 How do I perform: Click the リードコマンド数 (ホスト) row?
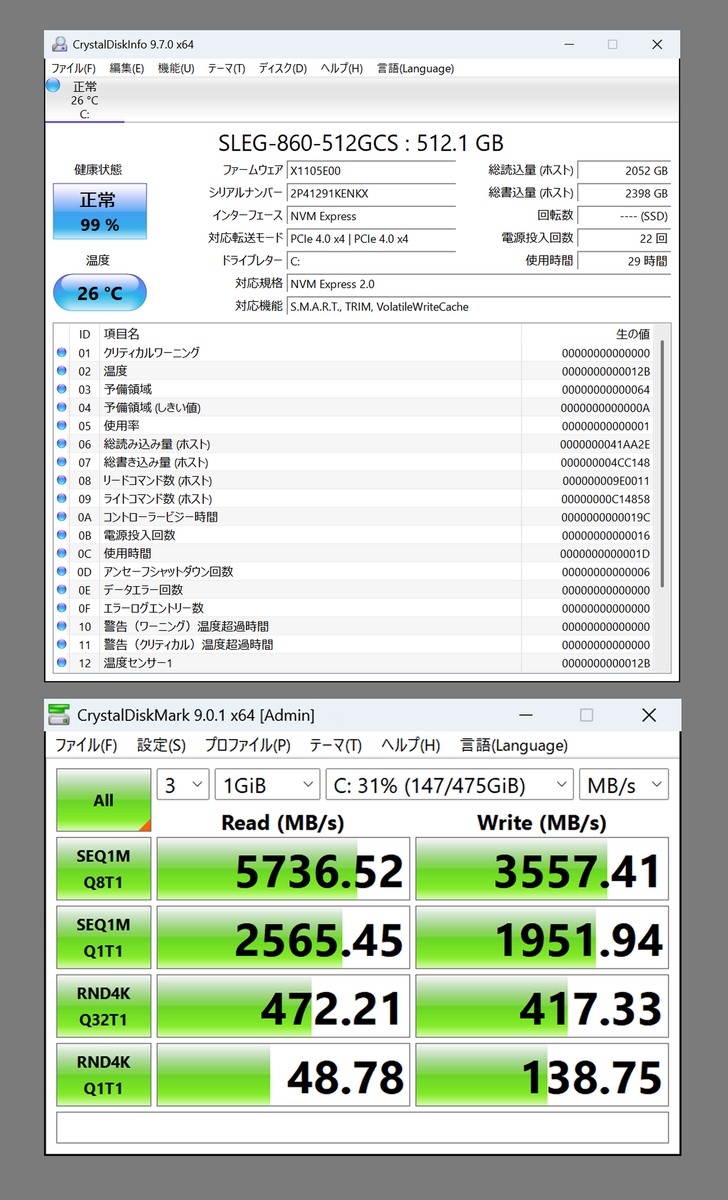[x=354, y=481]
